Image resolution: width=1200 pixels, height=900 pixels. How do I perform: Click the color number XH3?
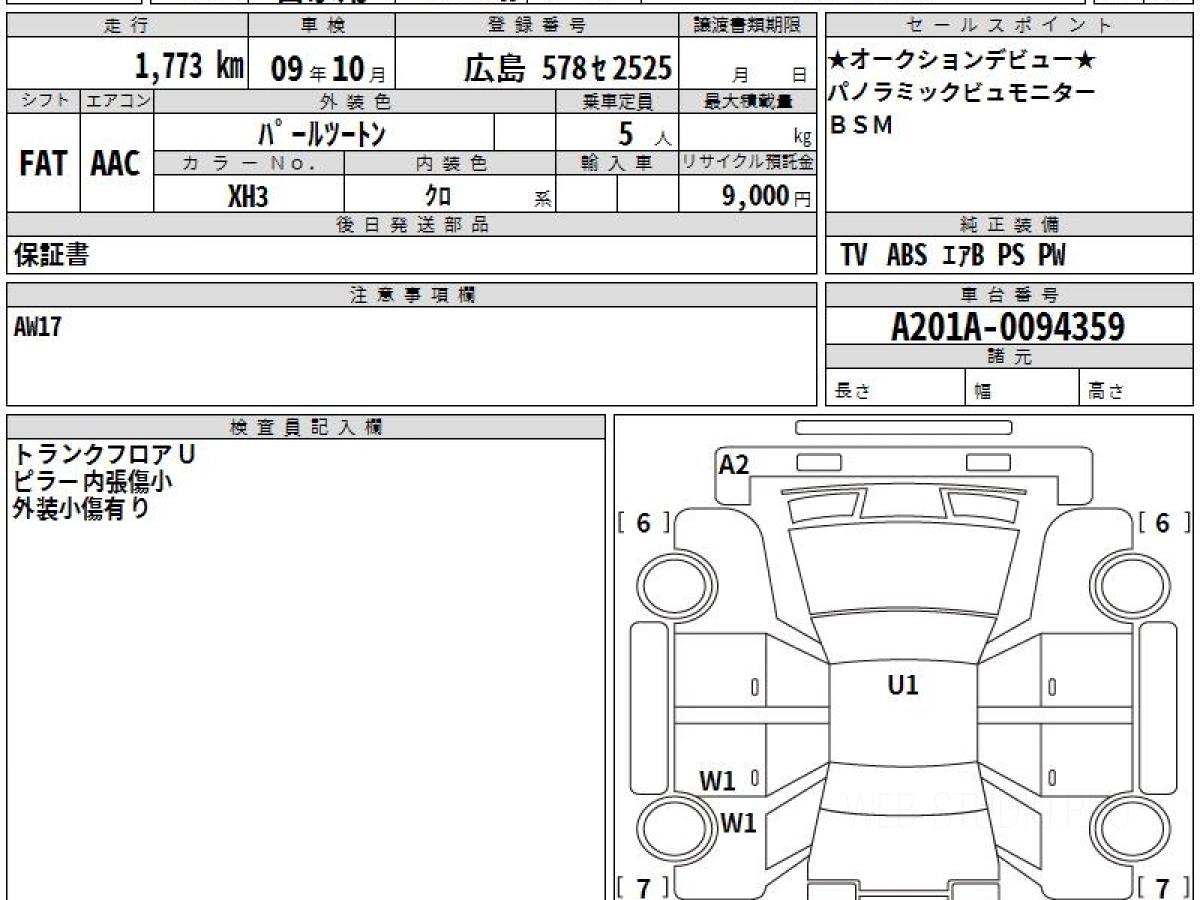(248, 196)
